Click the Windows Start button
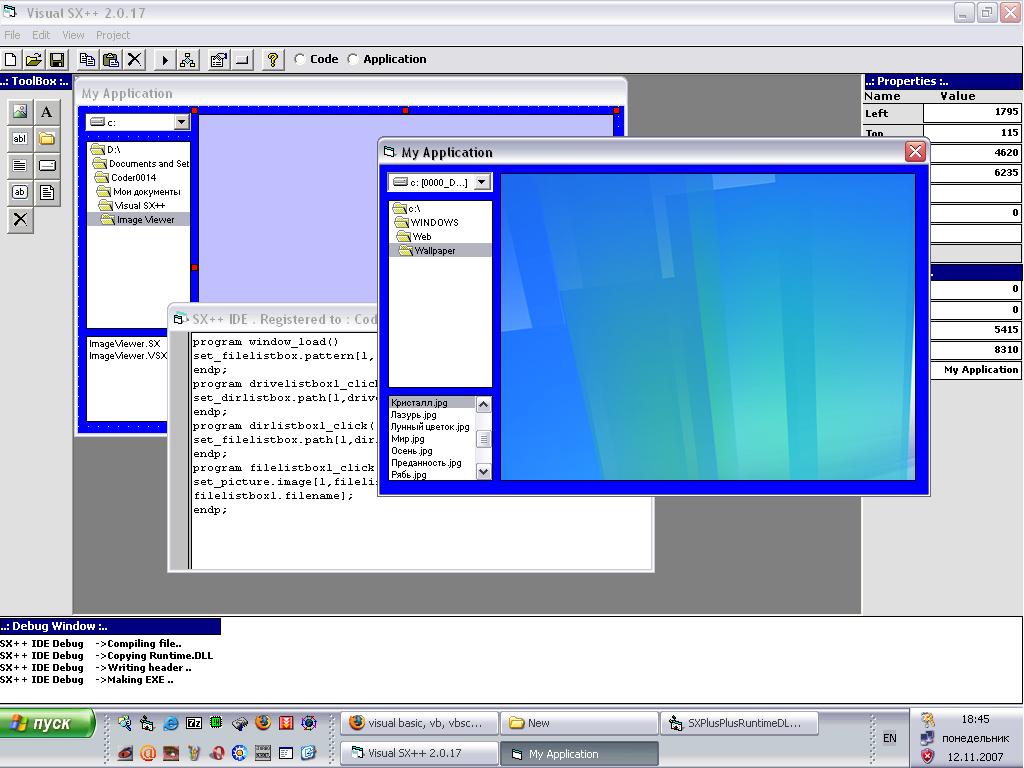1024x768 pixels. click(x=47, y=723)
